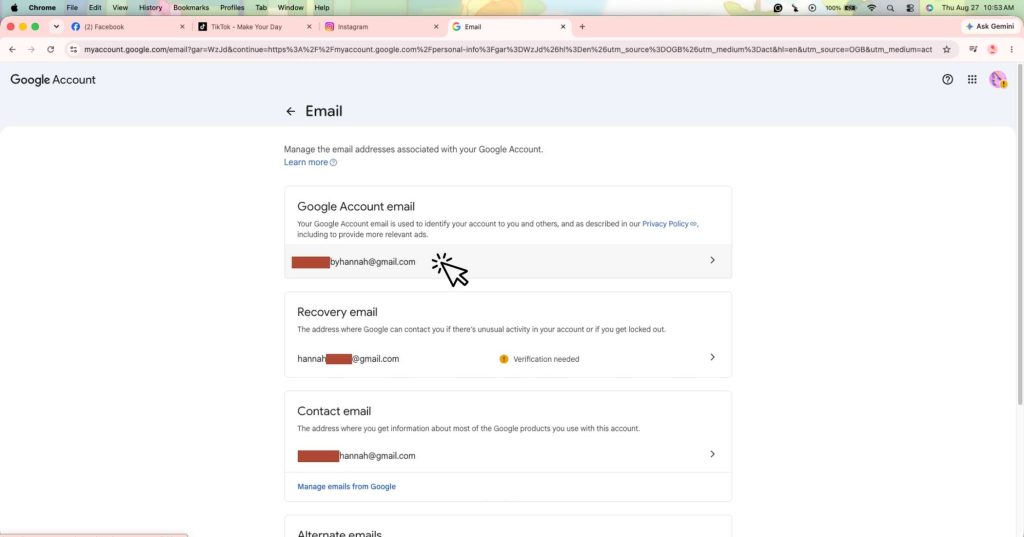Click the site information icon in address bar
The height and width of the screenshot is (537, 1024).
click(x=73, y=49)
